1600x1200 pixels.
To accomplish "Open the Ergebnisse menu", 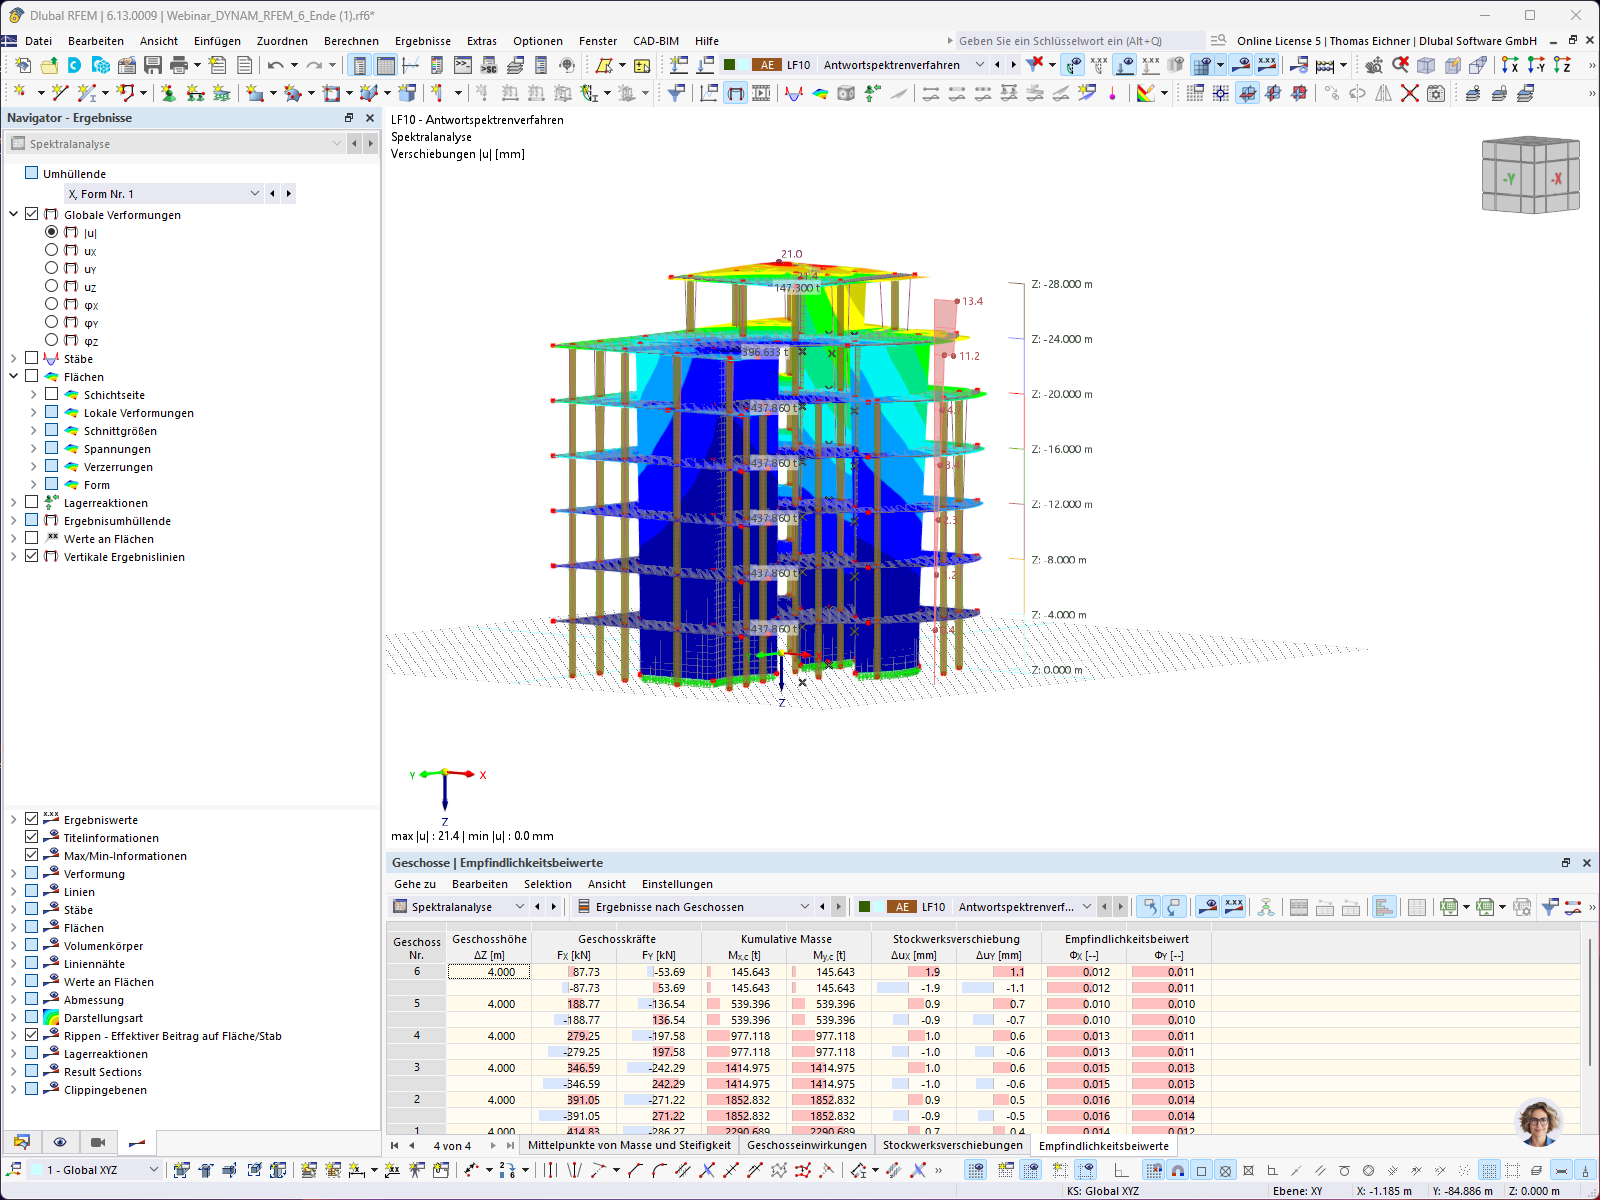I will 423,41.
